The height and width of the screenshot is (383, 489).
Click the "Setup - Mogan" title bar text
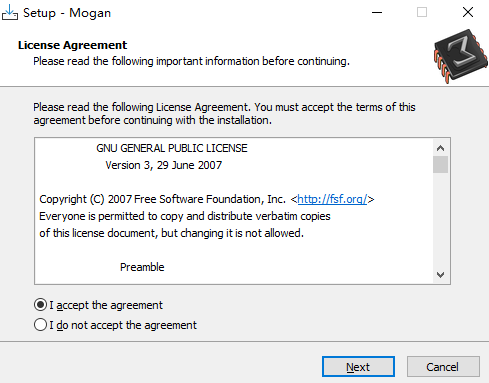pos(67,13)
